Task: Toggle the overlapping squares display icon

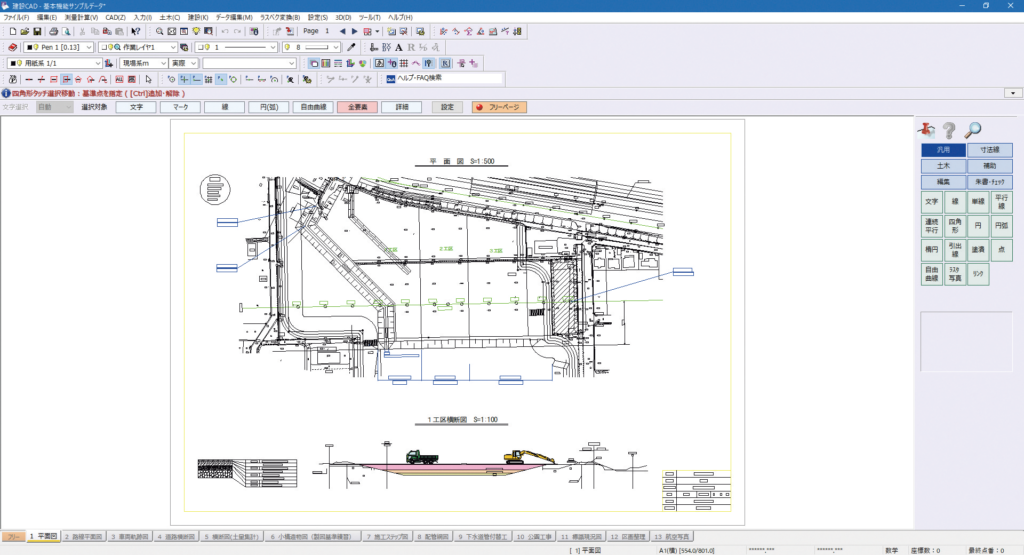Action: pos(314,63)
